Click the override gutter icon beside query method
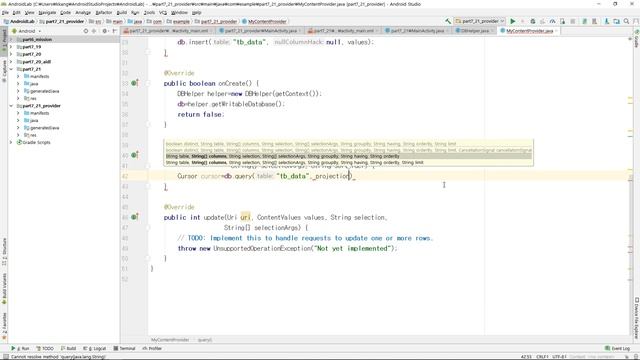Screen dimensions: 640x360 134,155
